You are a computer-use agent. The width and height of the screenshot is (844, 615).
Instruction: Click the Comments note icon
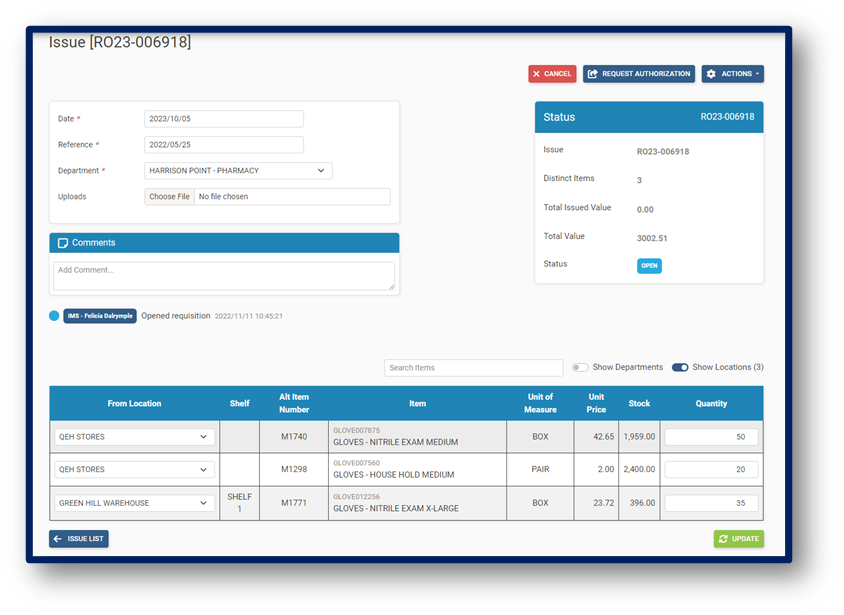[x=63, y=243]
